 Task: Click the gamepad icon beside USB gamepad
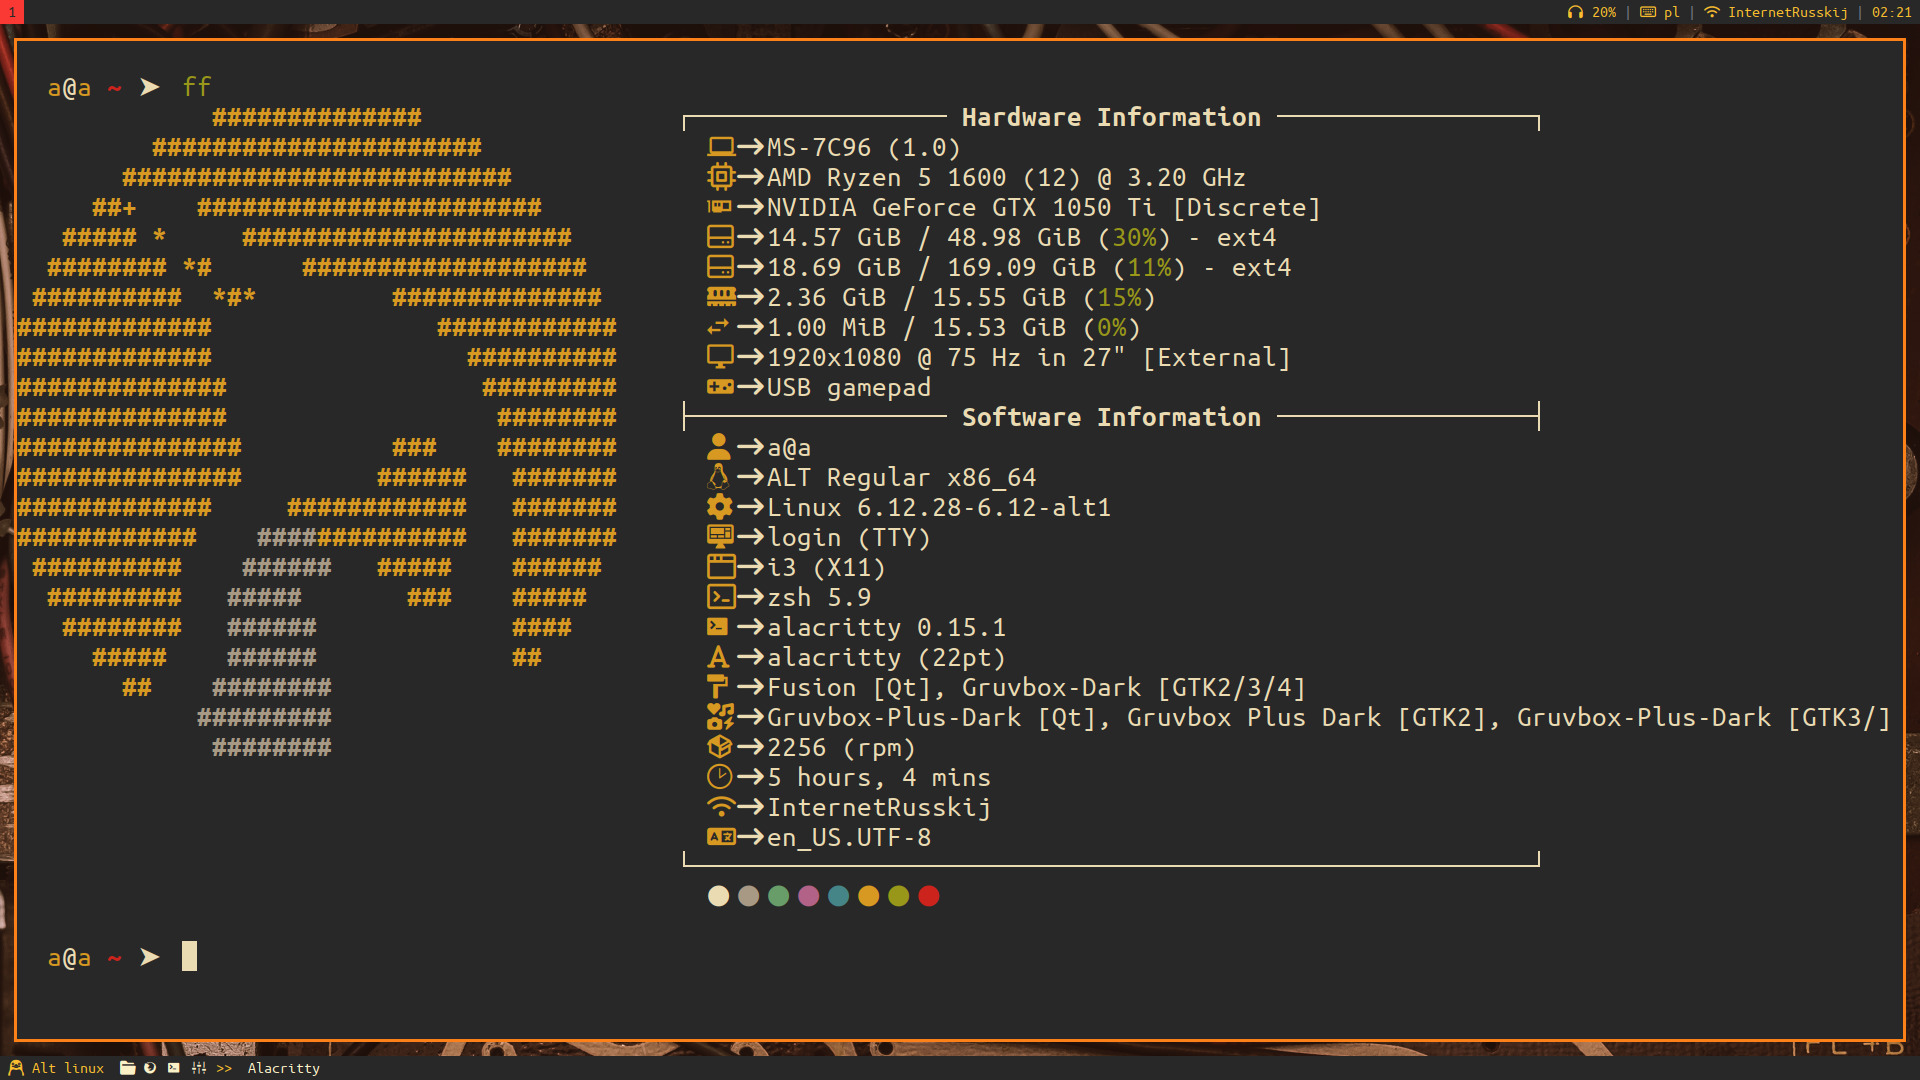coord(719,387)
